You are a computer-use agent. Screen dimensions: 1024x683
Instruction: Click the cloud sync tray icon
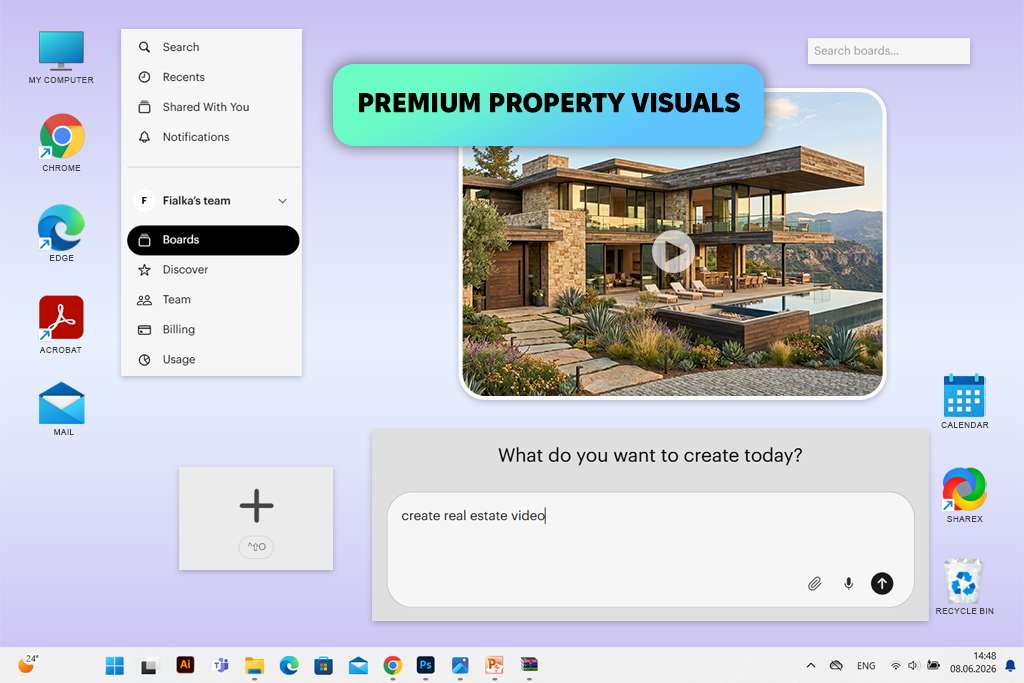coord(836,665)
